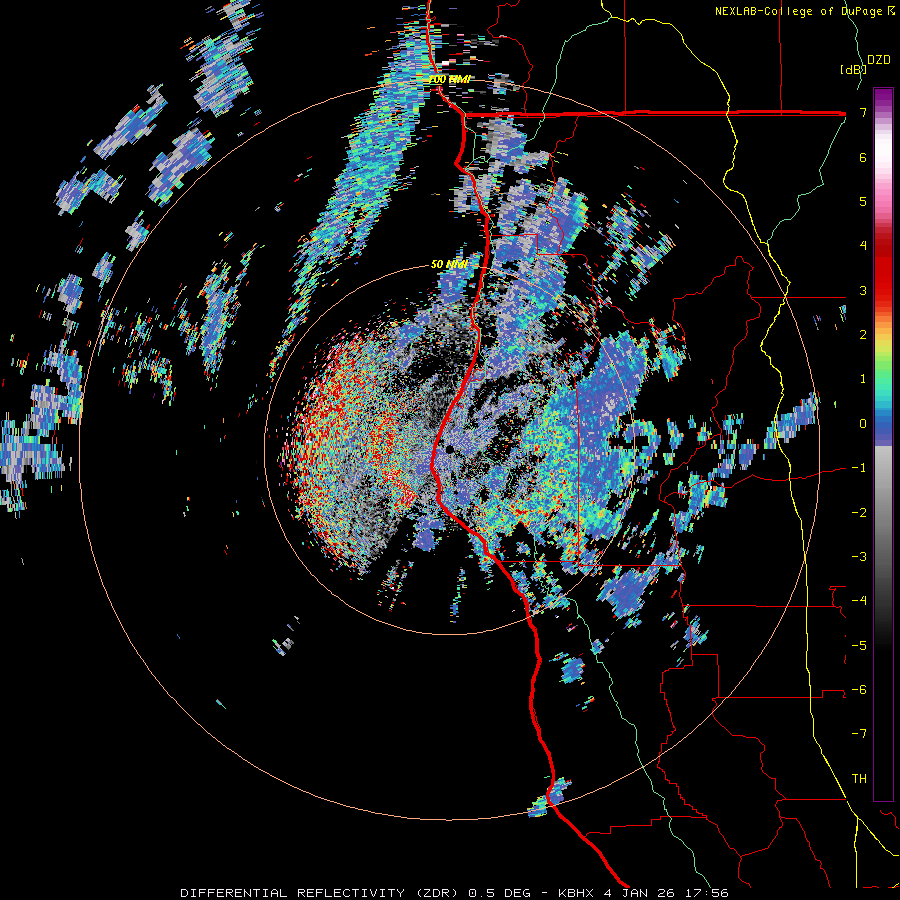The width and height of the screenshot is (900, 900).
Task: Select the 3 value on the color scale
Action: coord(863,290)
